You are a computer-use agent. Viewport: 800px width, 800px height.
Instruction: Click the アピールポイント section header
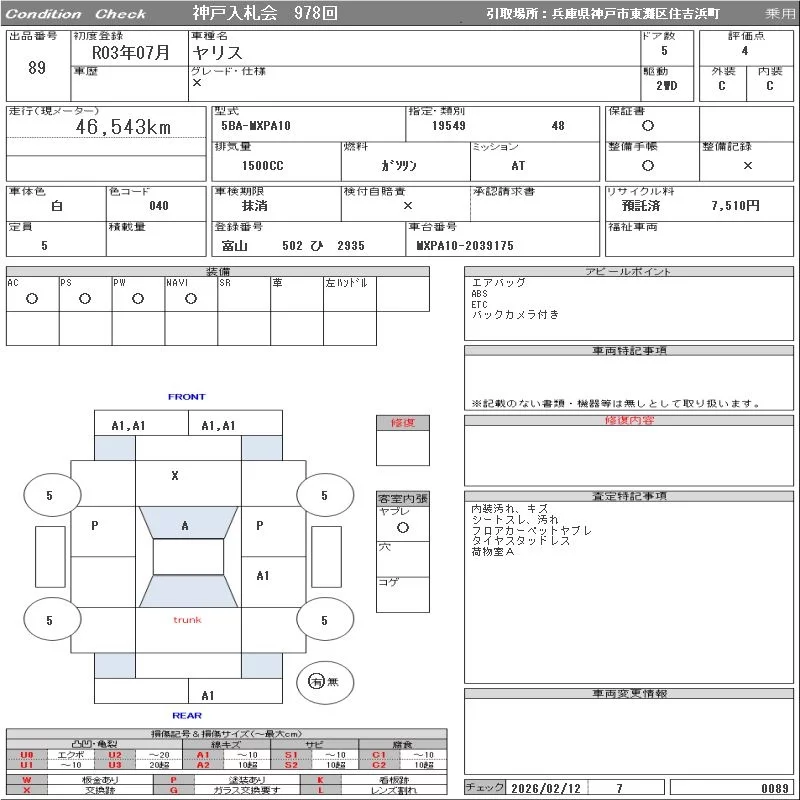click(628, 272)
